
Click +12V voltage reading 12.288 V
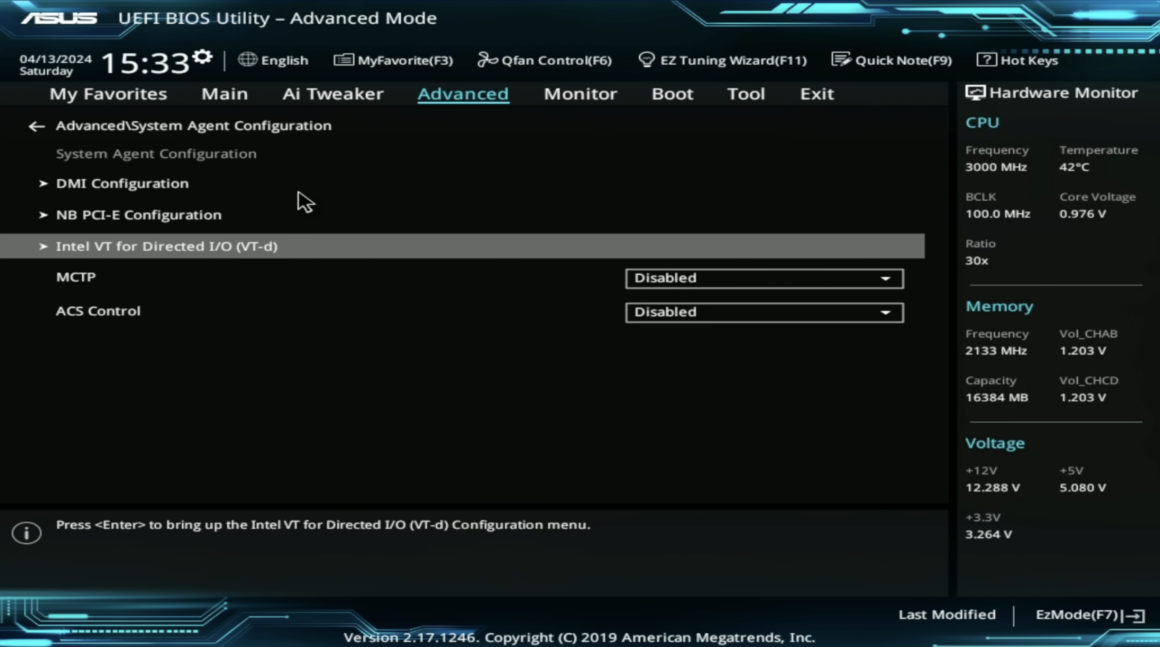(992, 488)
